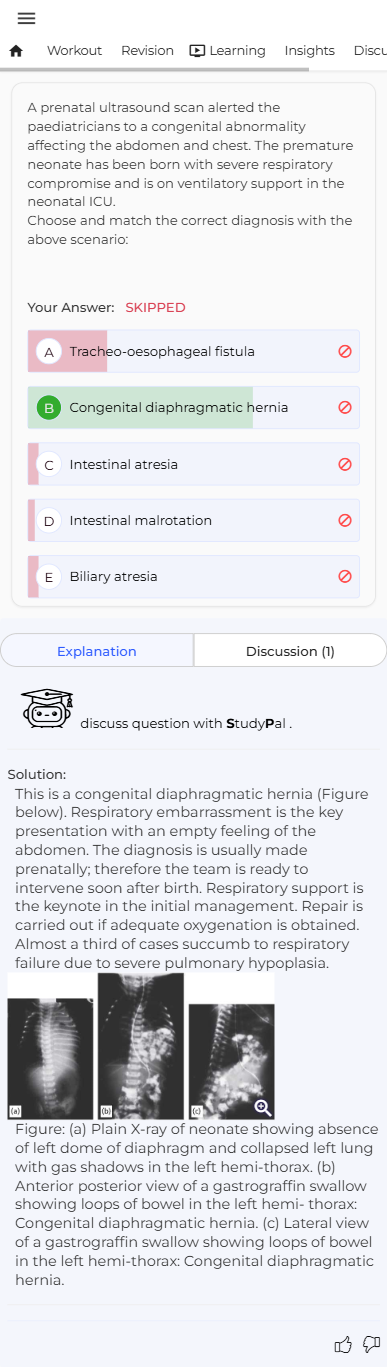Go to the home icon

[x=16, y=51]
